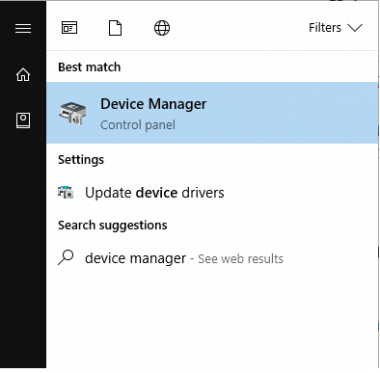
Task: Open the hamburger menu in the sidebar
Action: coord(23,28)
